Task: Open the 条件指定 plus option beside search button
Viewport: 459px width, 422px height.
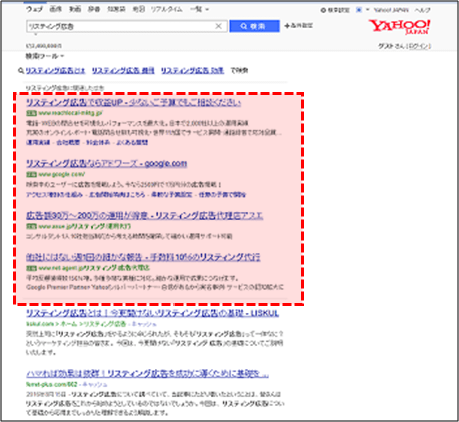Action: pos(299,25)
